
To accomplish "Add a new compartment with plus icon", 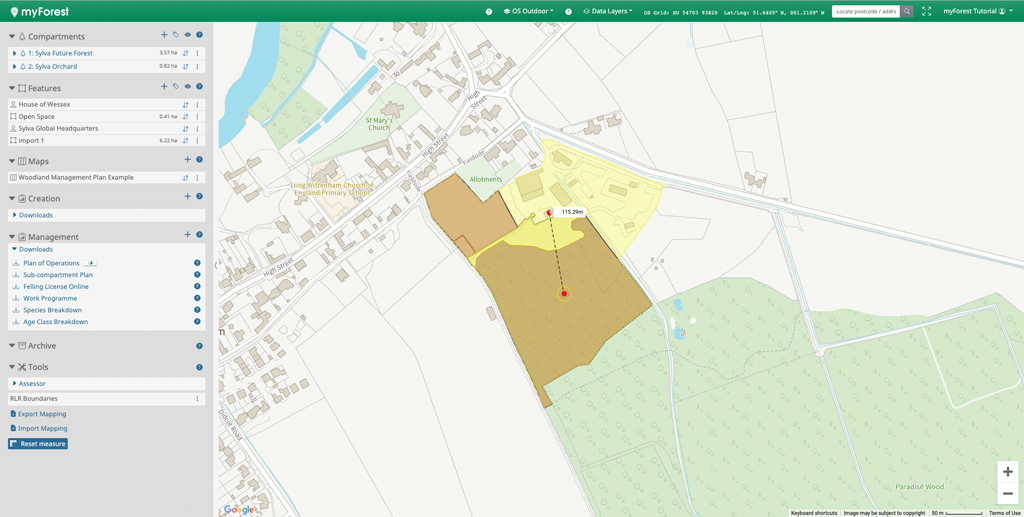I will [164, 35].
